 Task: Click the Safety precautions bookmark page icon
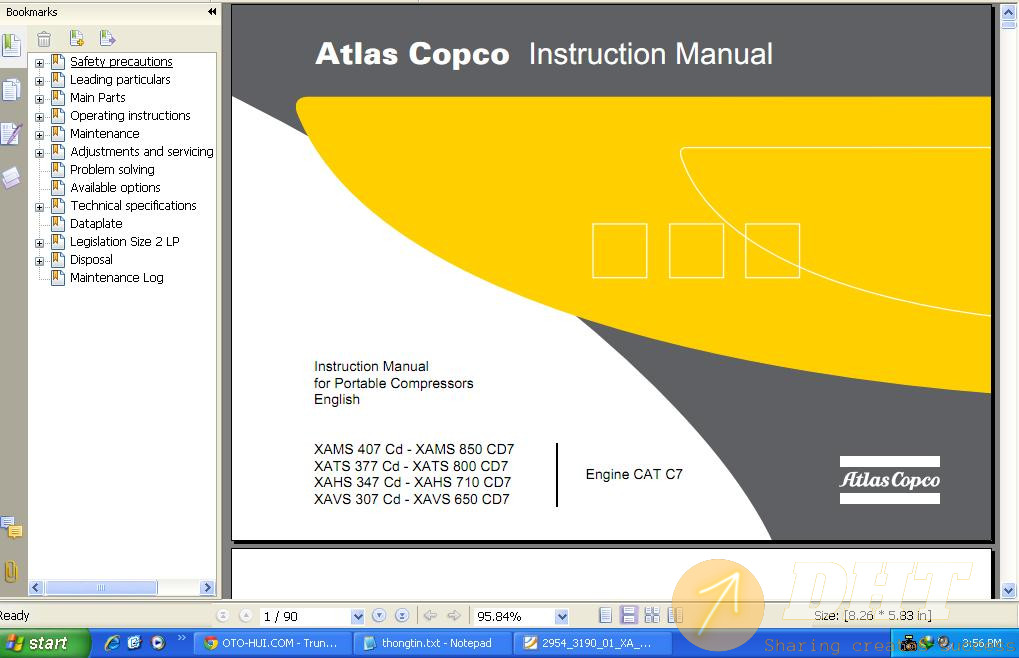point(58,62)
